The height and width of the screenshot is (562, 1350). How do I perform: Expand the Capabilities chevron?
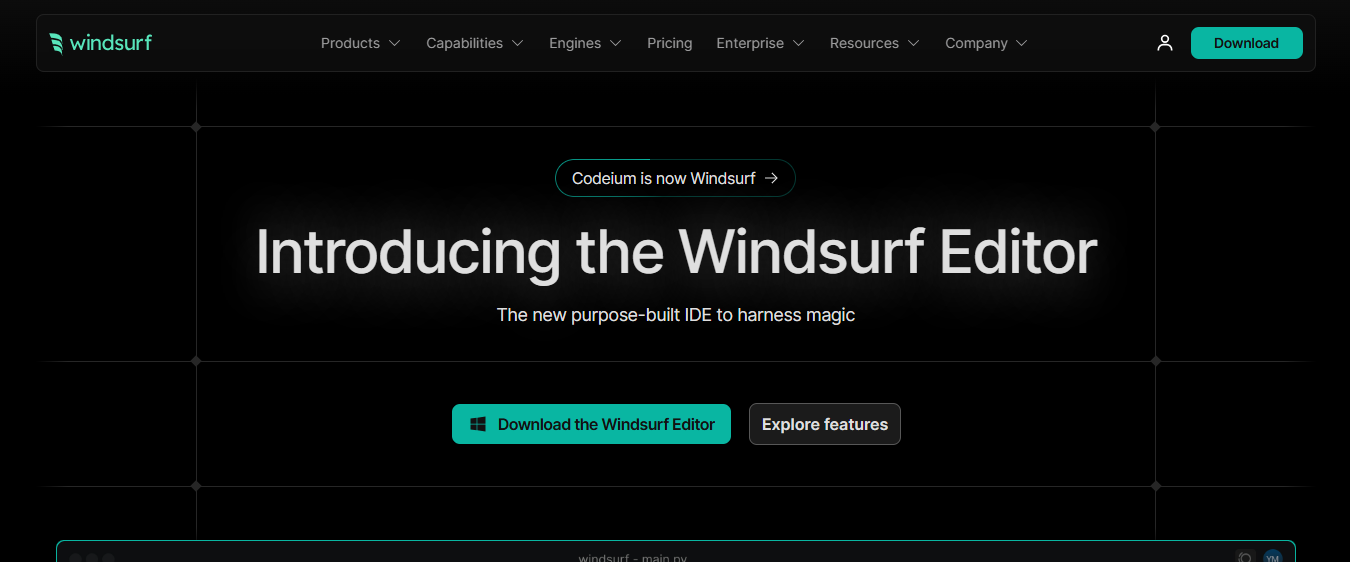(x=517, y=43)
